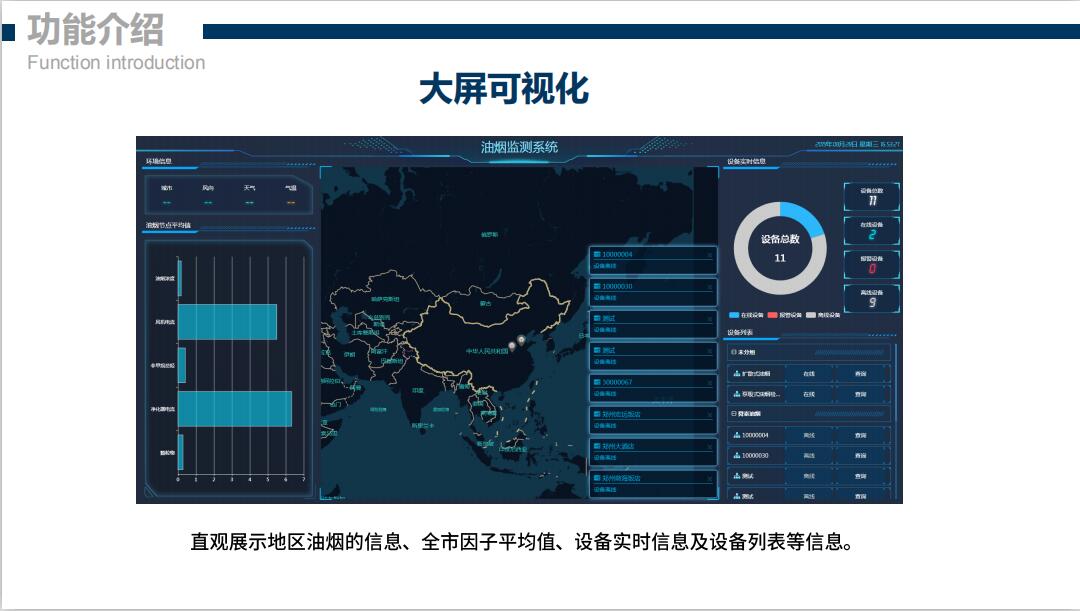
Task: Click the 油烟浓度 axis label
Action: (x=165, y=278)
